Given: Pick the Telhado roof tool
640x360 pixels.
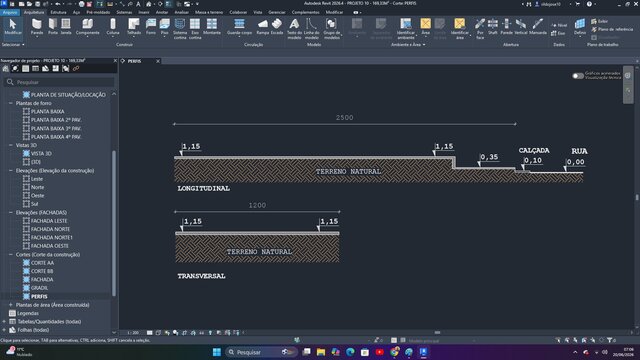Looking at the screenshot, I should pos(133,27).
